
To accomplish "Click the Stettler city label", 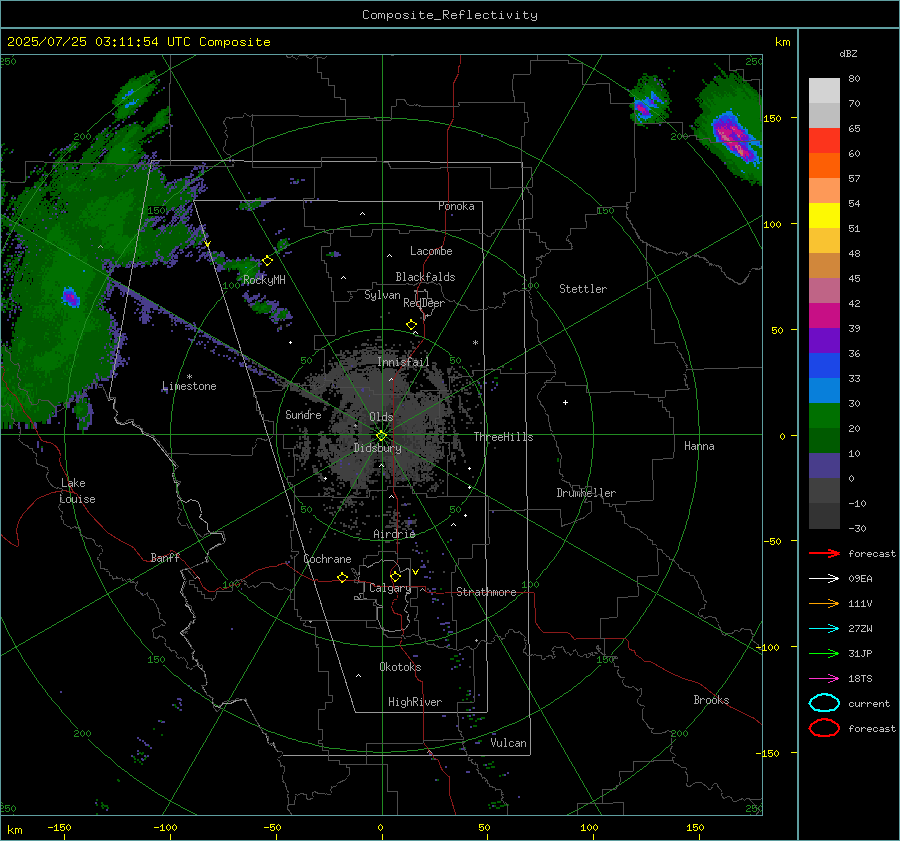I will [x=583, y=289].
